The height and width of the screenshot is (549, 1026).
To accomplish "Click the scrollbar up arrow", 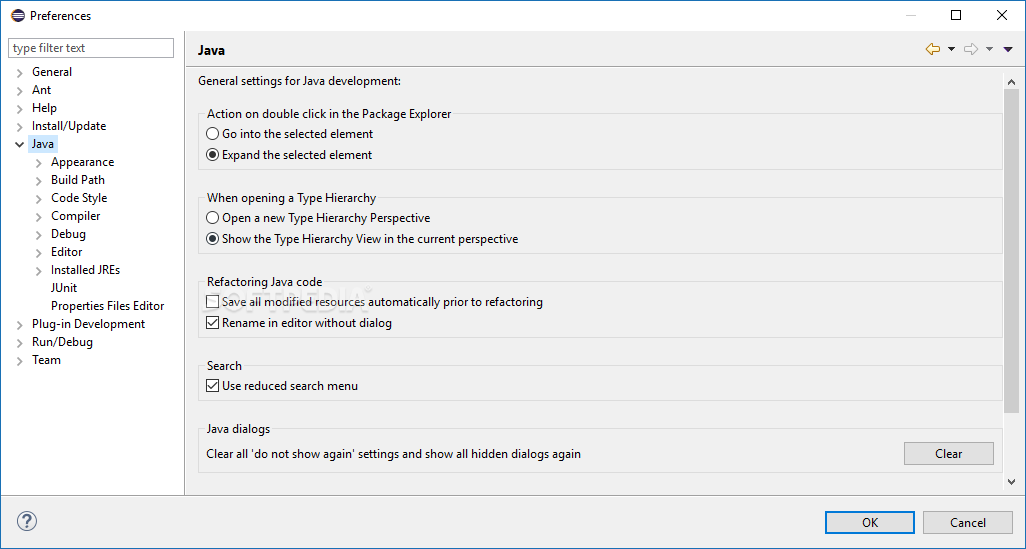I will point(1012,82).
